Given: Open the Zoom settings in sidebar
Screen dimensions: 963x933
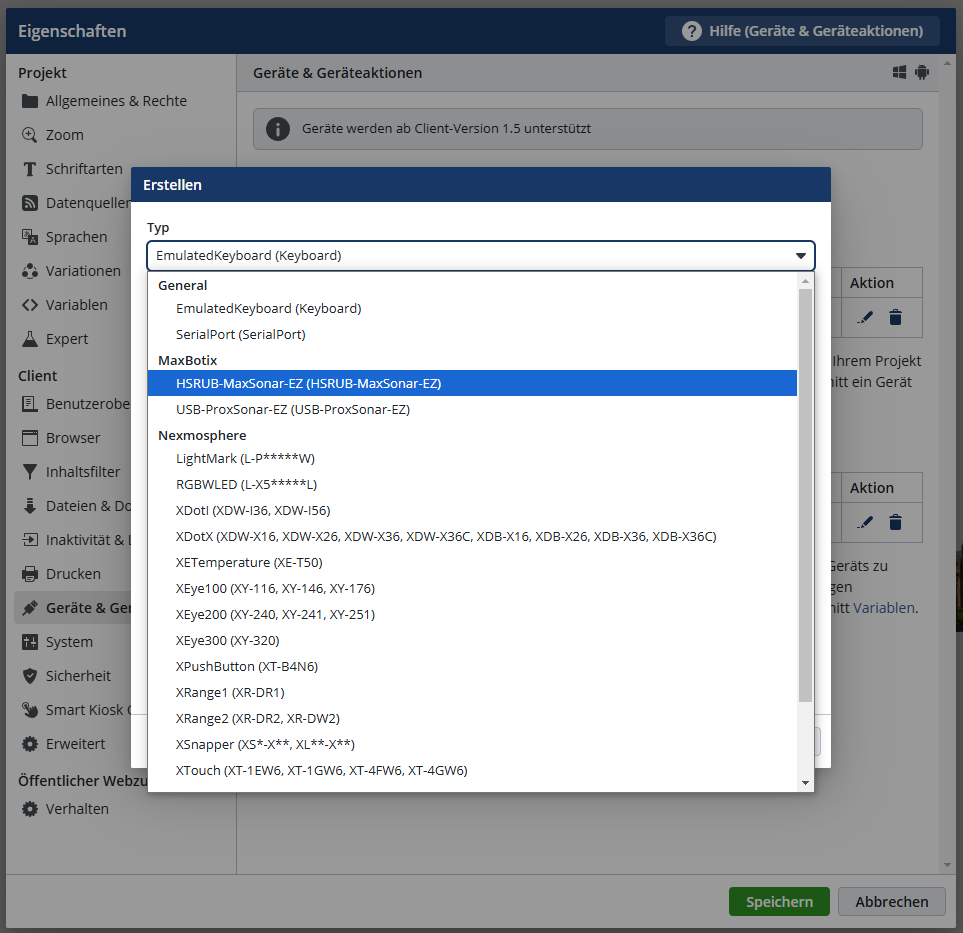Looking at the screenshot, I should (x=64, y=135).
